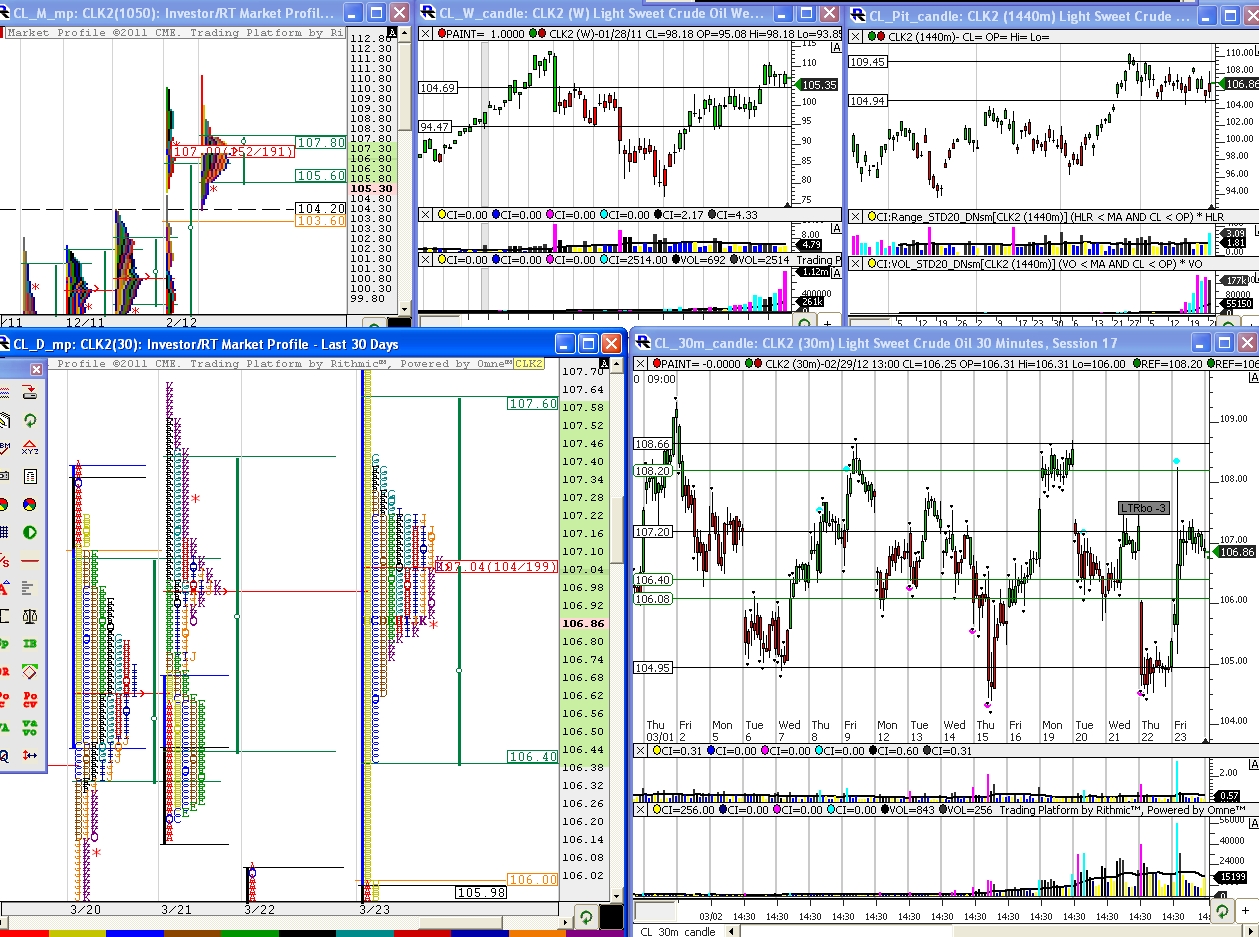Click the green half-circle icon in floating toolbar
This screenshot has height=937, width=1259.
coord(30,532)
